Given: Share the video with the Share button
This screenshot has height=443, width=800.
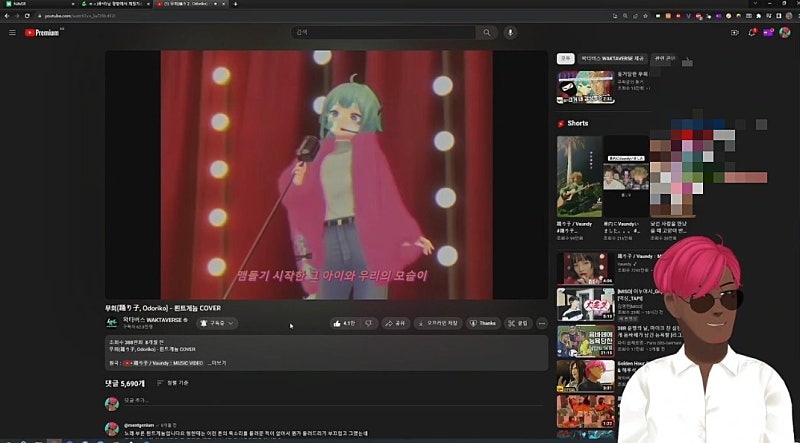Looking at the screenshot, I should coord(397,323).
